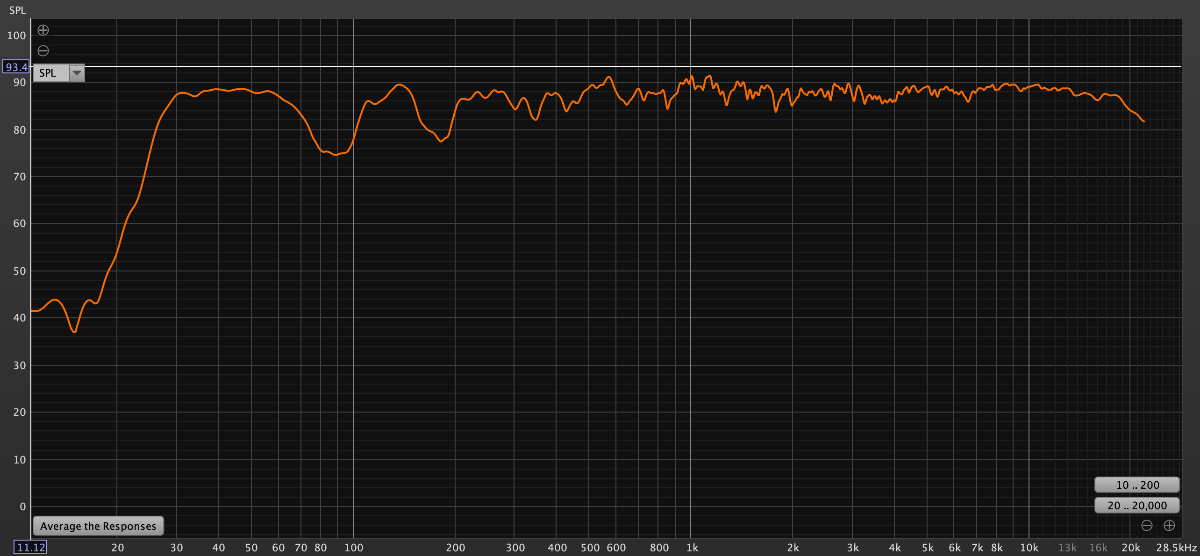Click the 1k label on frequency axis
The height and width of the screenshot is (556, 1200).
(691, 548)
